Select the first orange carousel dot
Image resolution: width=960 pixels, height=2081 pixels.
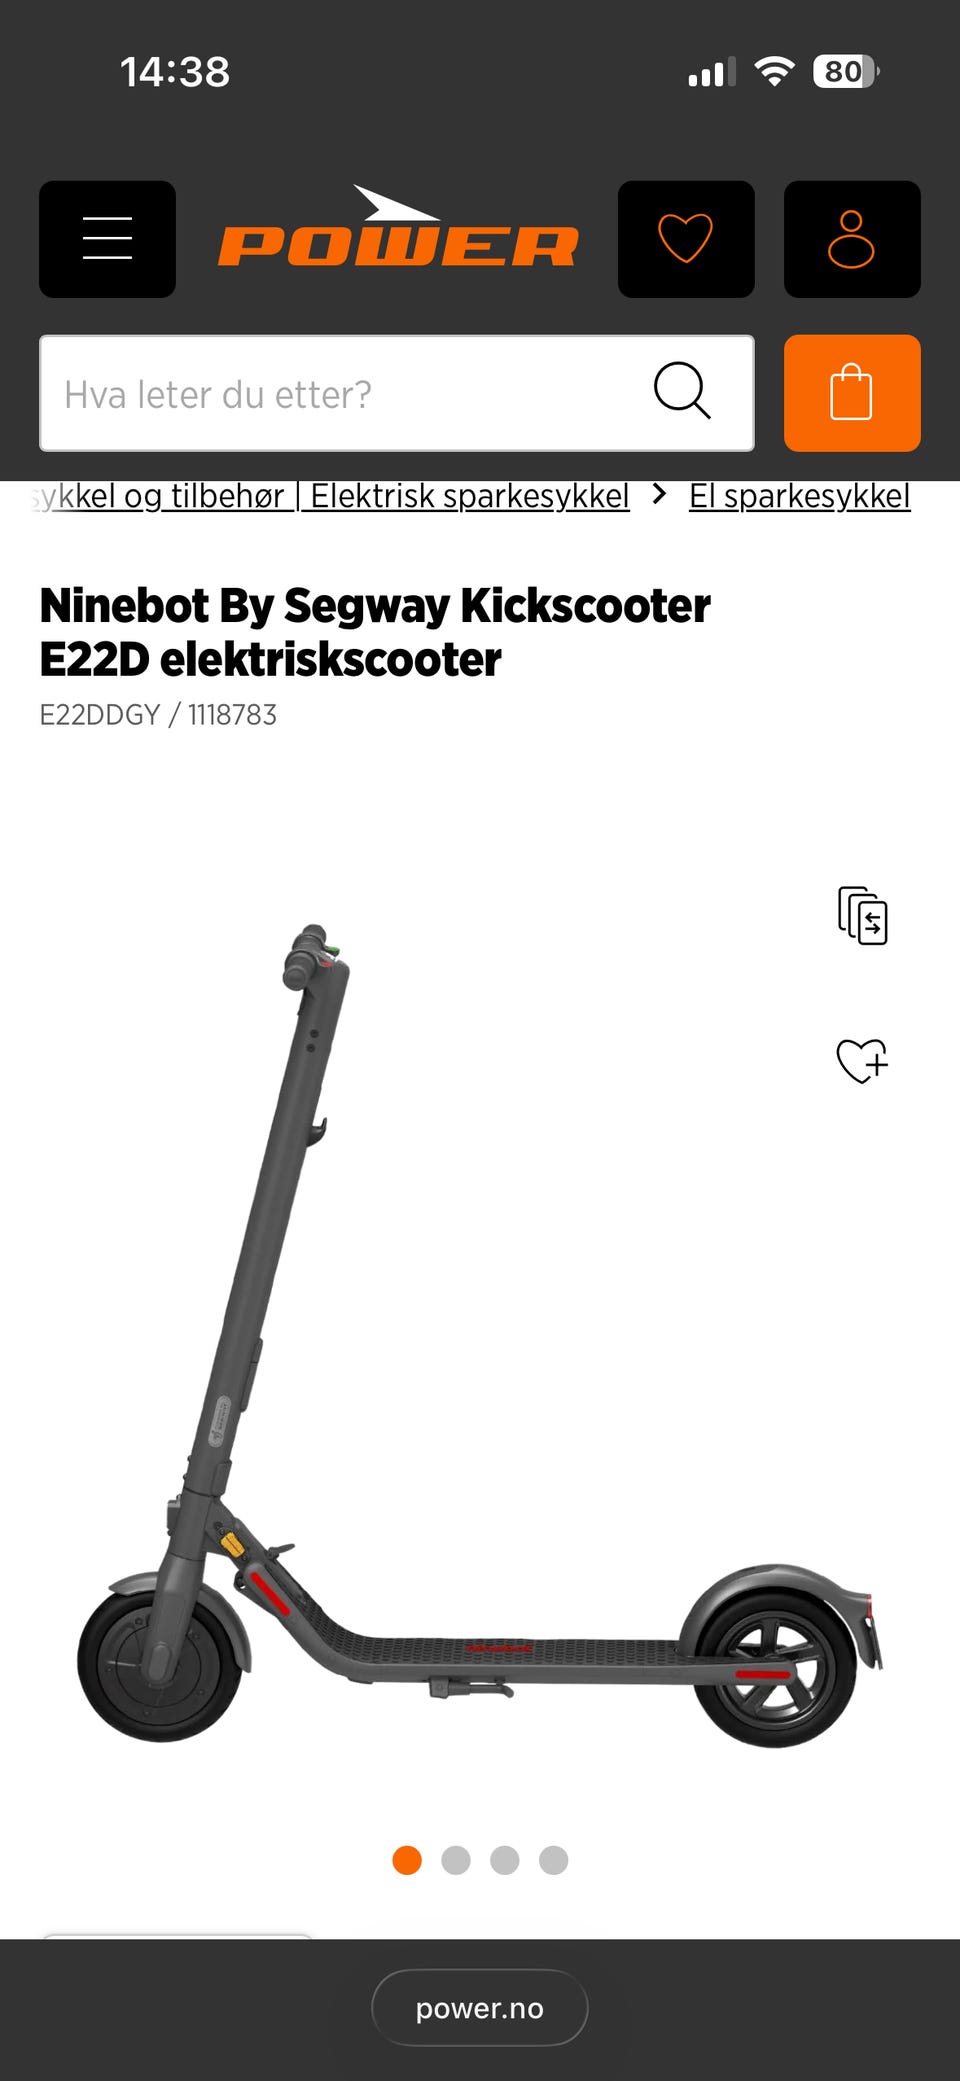tap(407, 1860)
